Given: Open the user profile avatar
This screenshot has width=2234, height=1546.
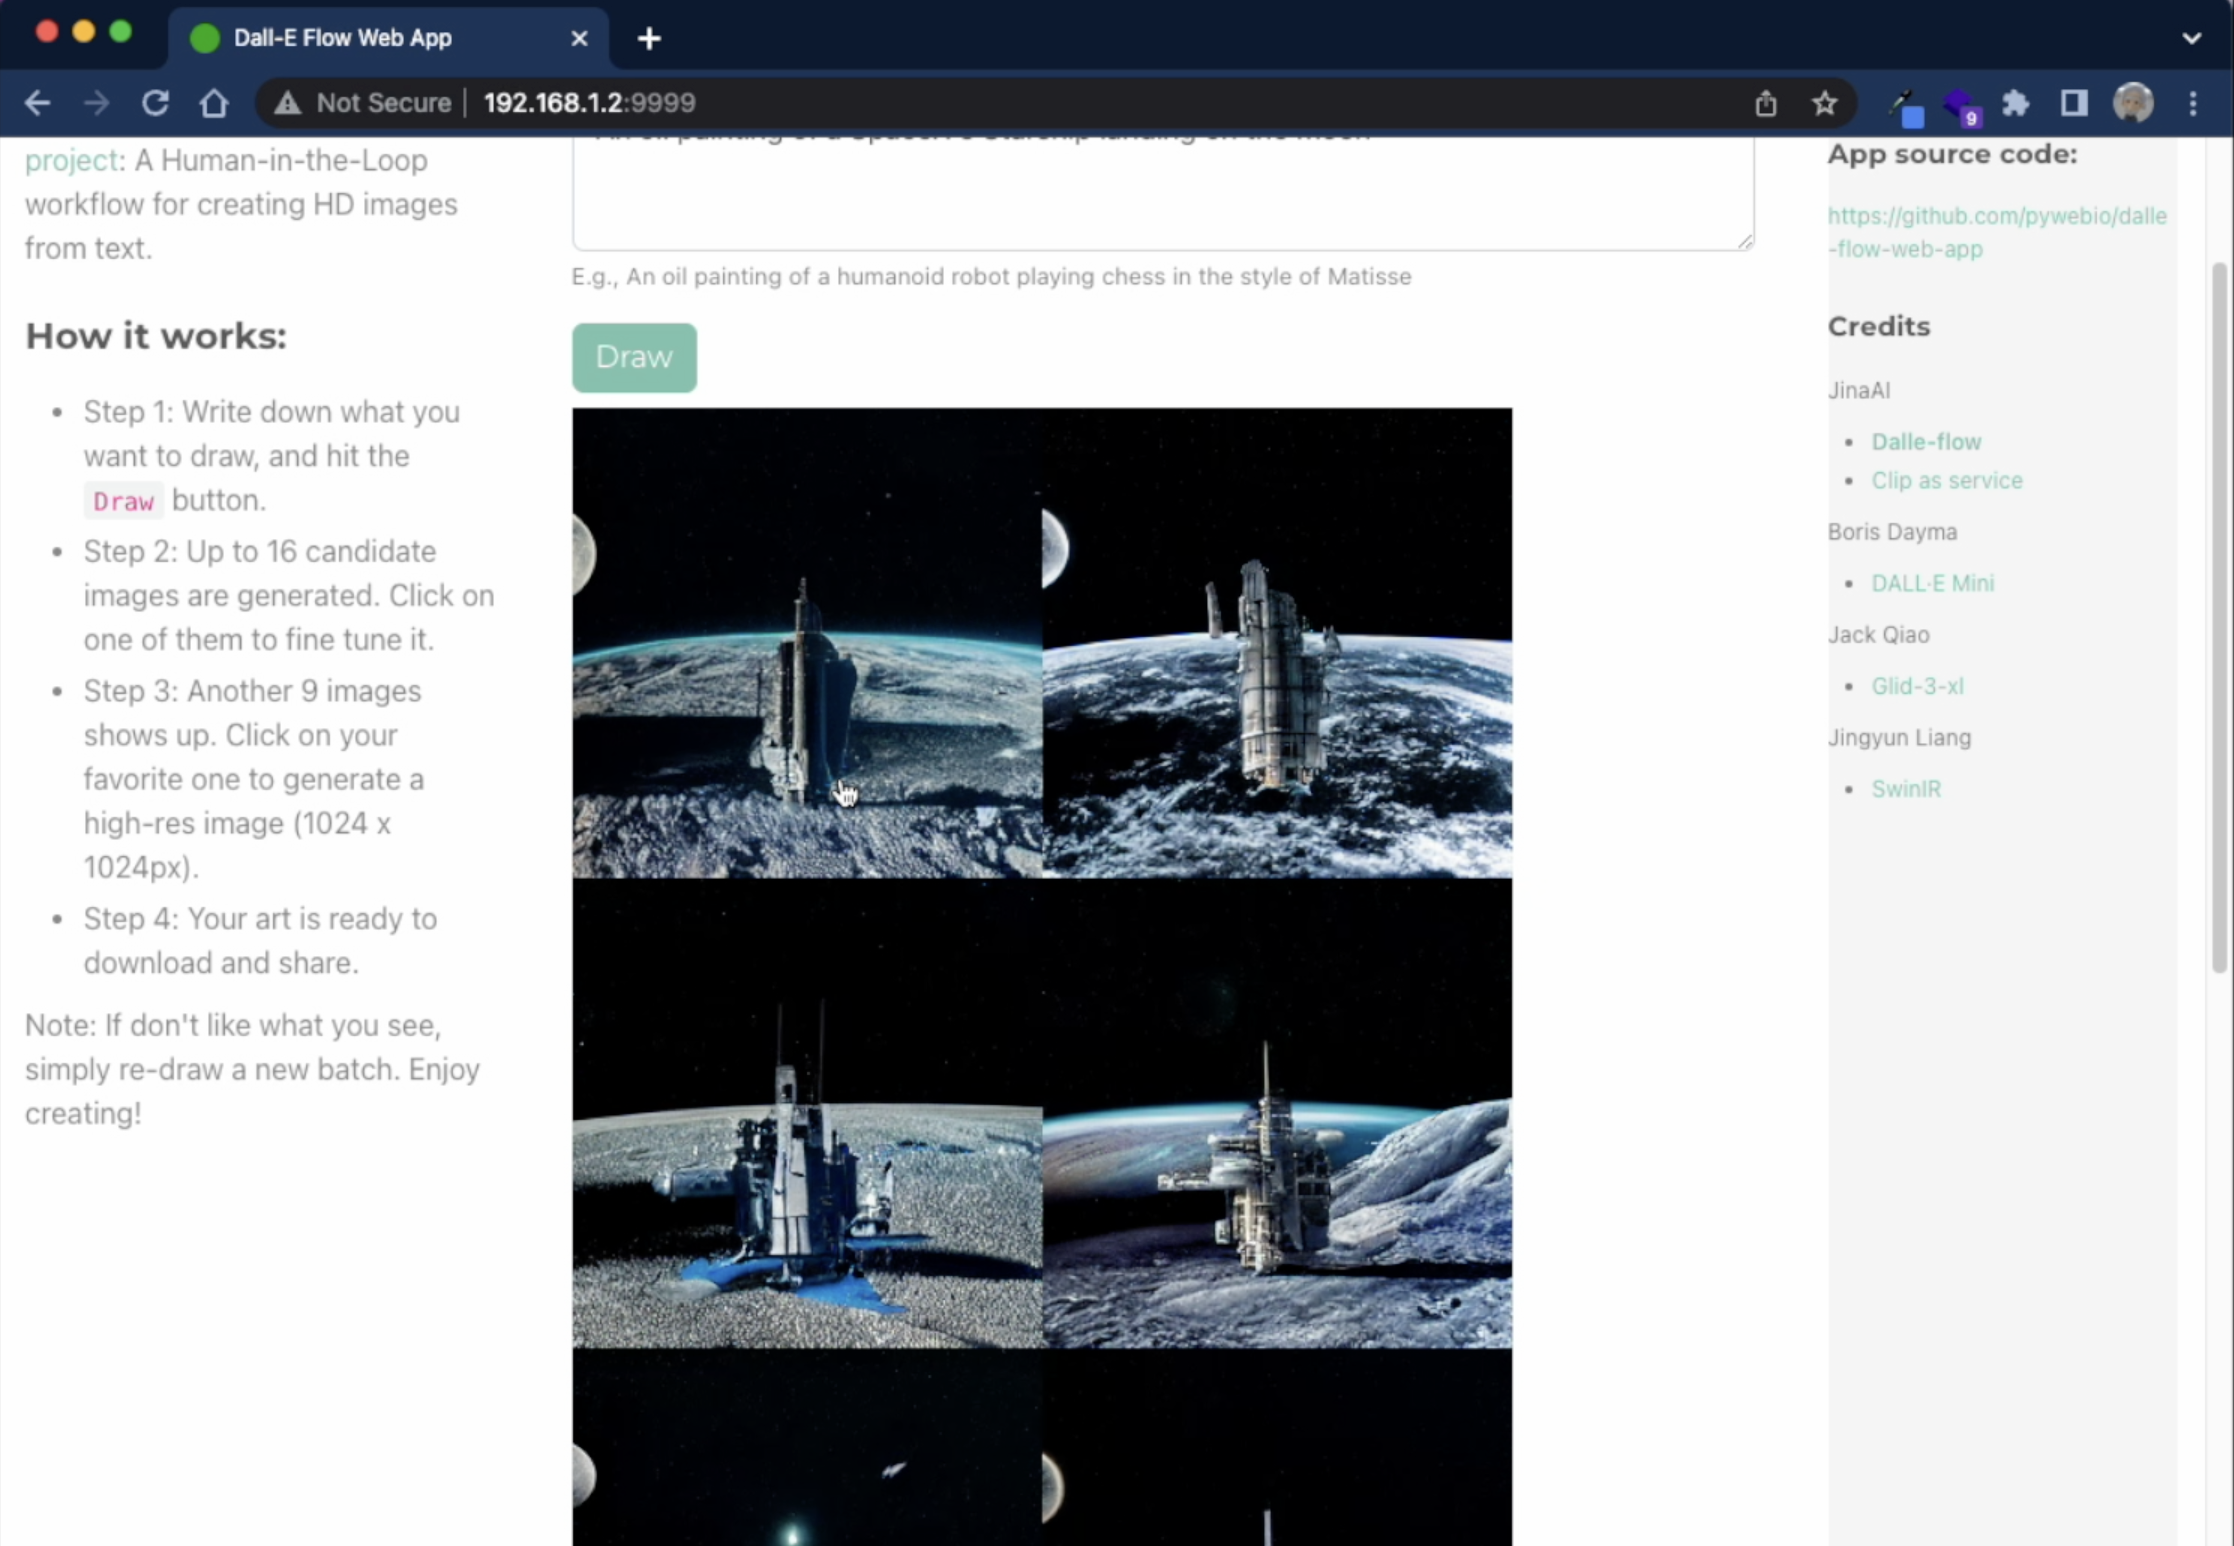Looking at the screenshot, I should [2132, 103].
